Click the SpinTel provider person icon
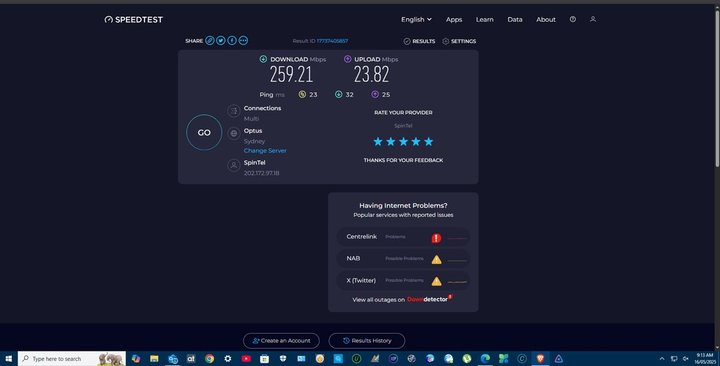720x366 pixels. (x=234, y=165)
